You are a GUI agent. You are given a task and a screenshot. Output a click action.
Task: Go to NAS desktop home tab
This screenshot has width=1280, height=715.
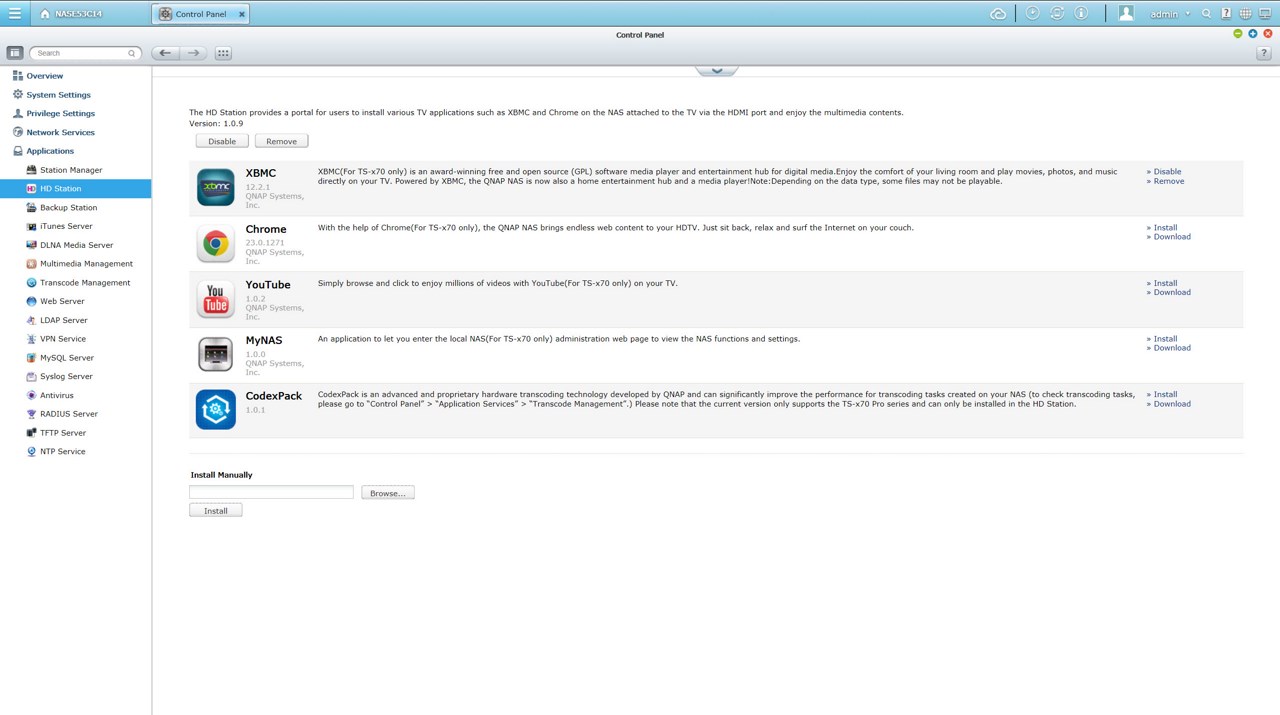pyautogui.click(x=72, y=14)
